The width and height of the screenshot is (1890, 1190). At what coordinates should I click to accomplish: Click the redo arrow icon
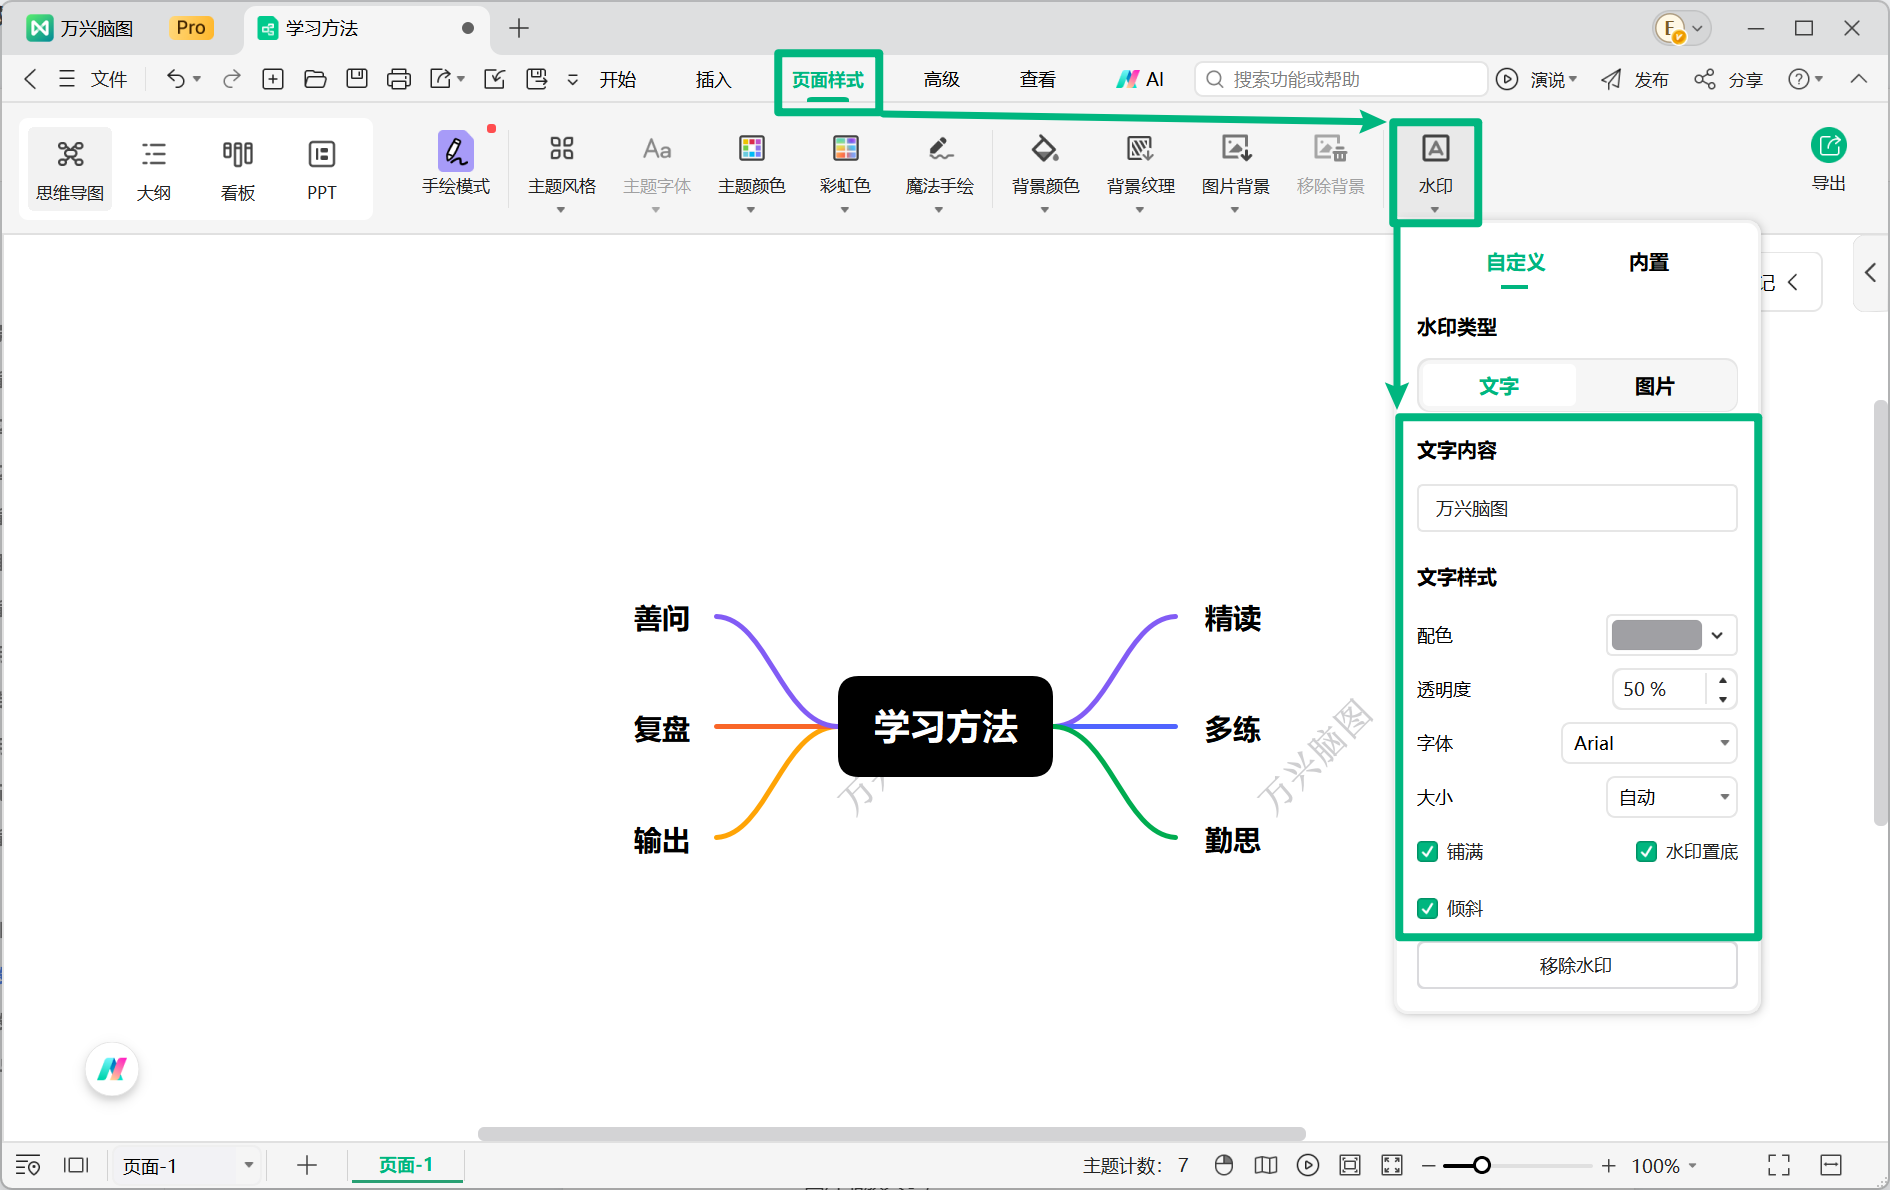[x=231, y=79]
